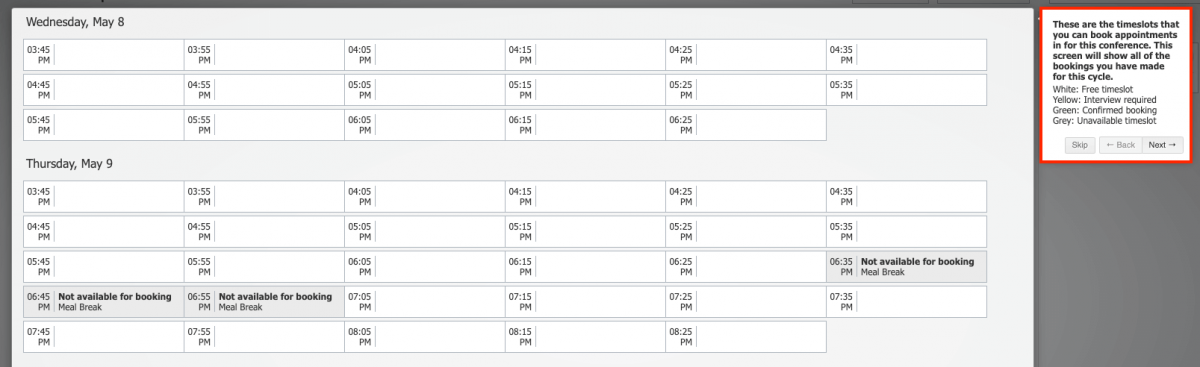This screenshot has height=367, width=1200.
Task: Select Wednesday 05:45 PM timeslot
Action: click(104, 125)
